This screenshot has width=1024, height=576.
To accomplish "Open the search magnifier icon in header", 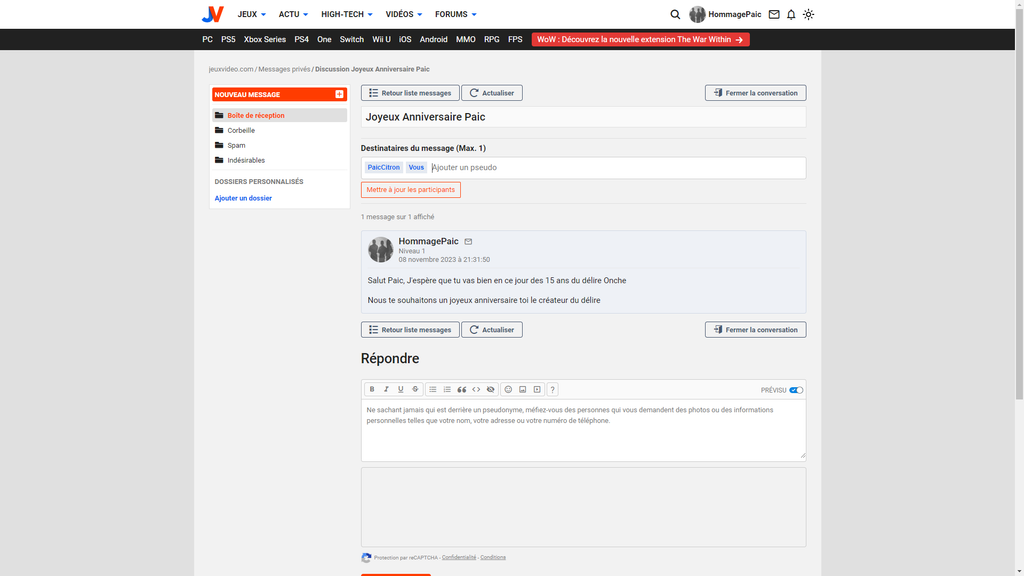I will point(675,14).
